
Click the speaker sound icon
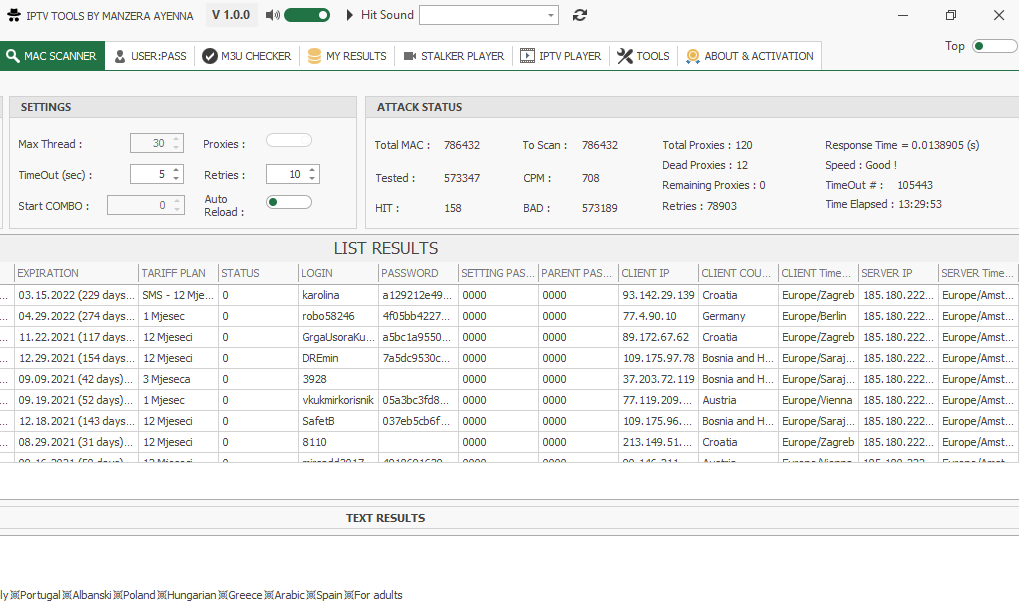pos(273,15)
